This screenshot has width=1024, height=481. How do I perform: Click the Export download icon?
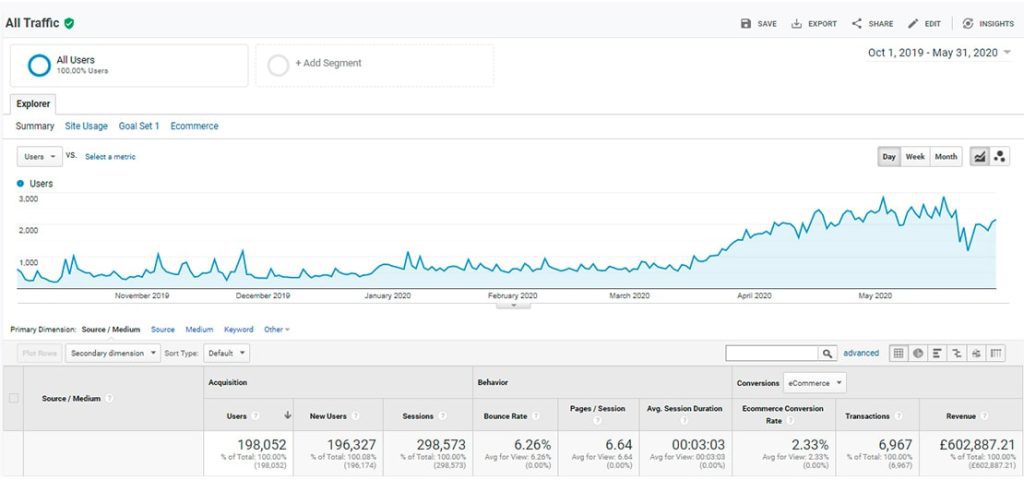(797, 24)
